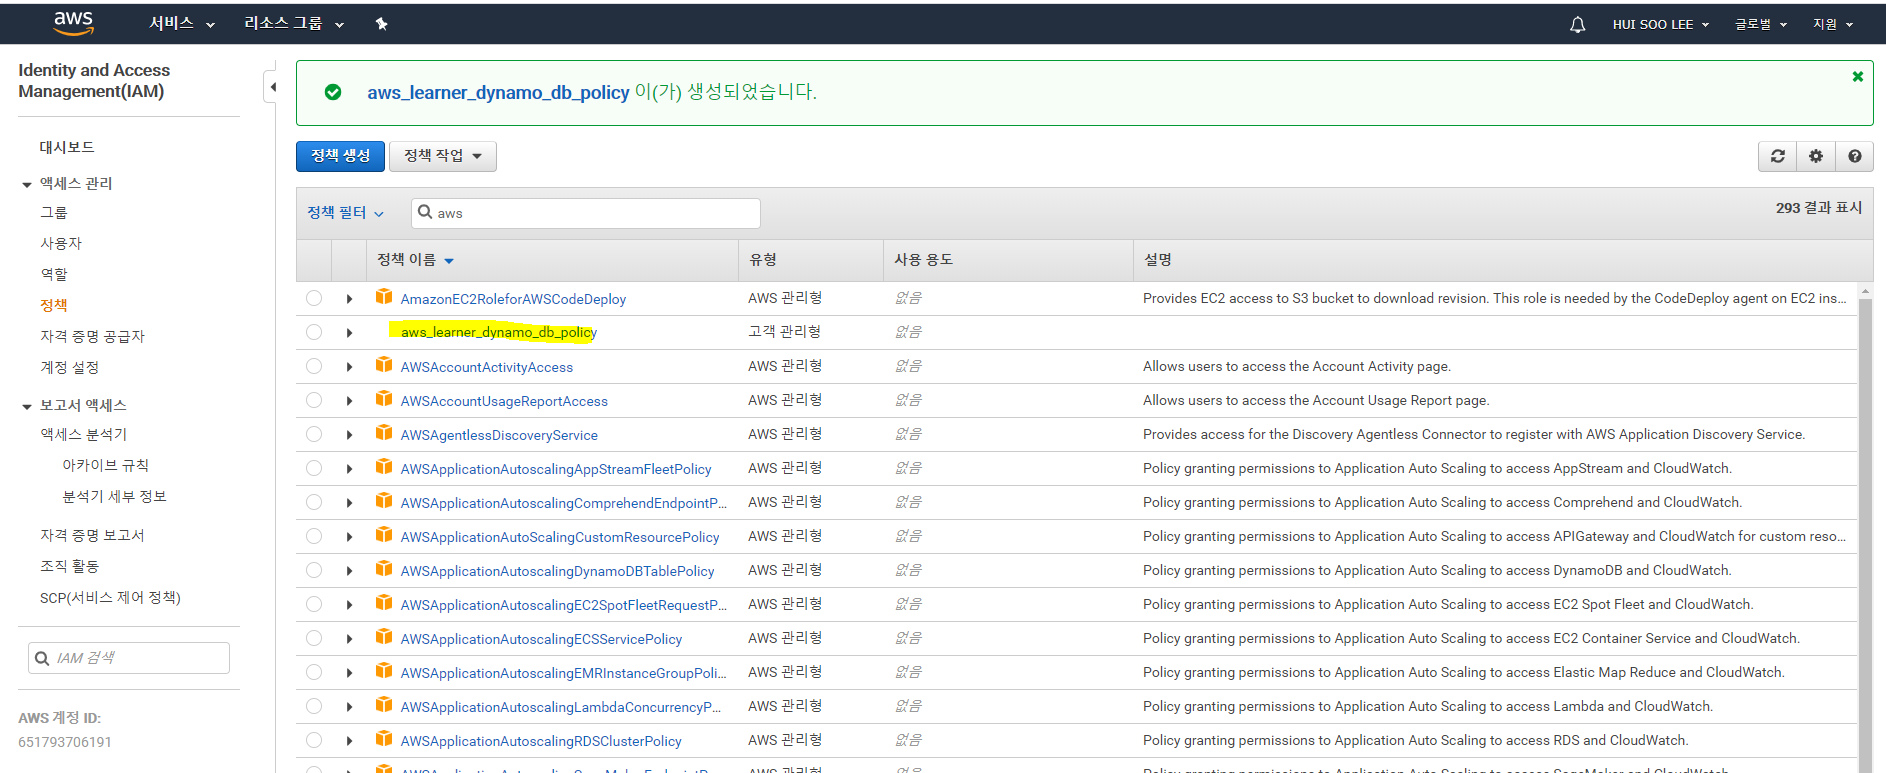1886x773 pixels.
Task: Open the 서비스 menu dropdown
Action: (182, 24)
